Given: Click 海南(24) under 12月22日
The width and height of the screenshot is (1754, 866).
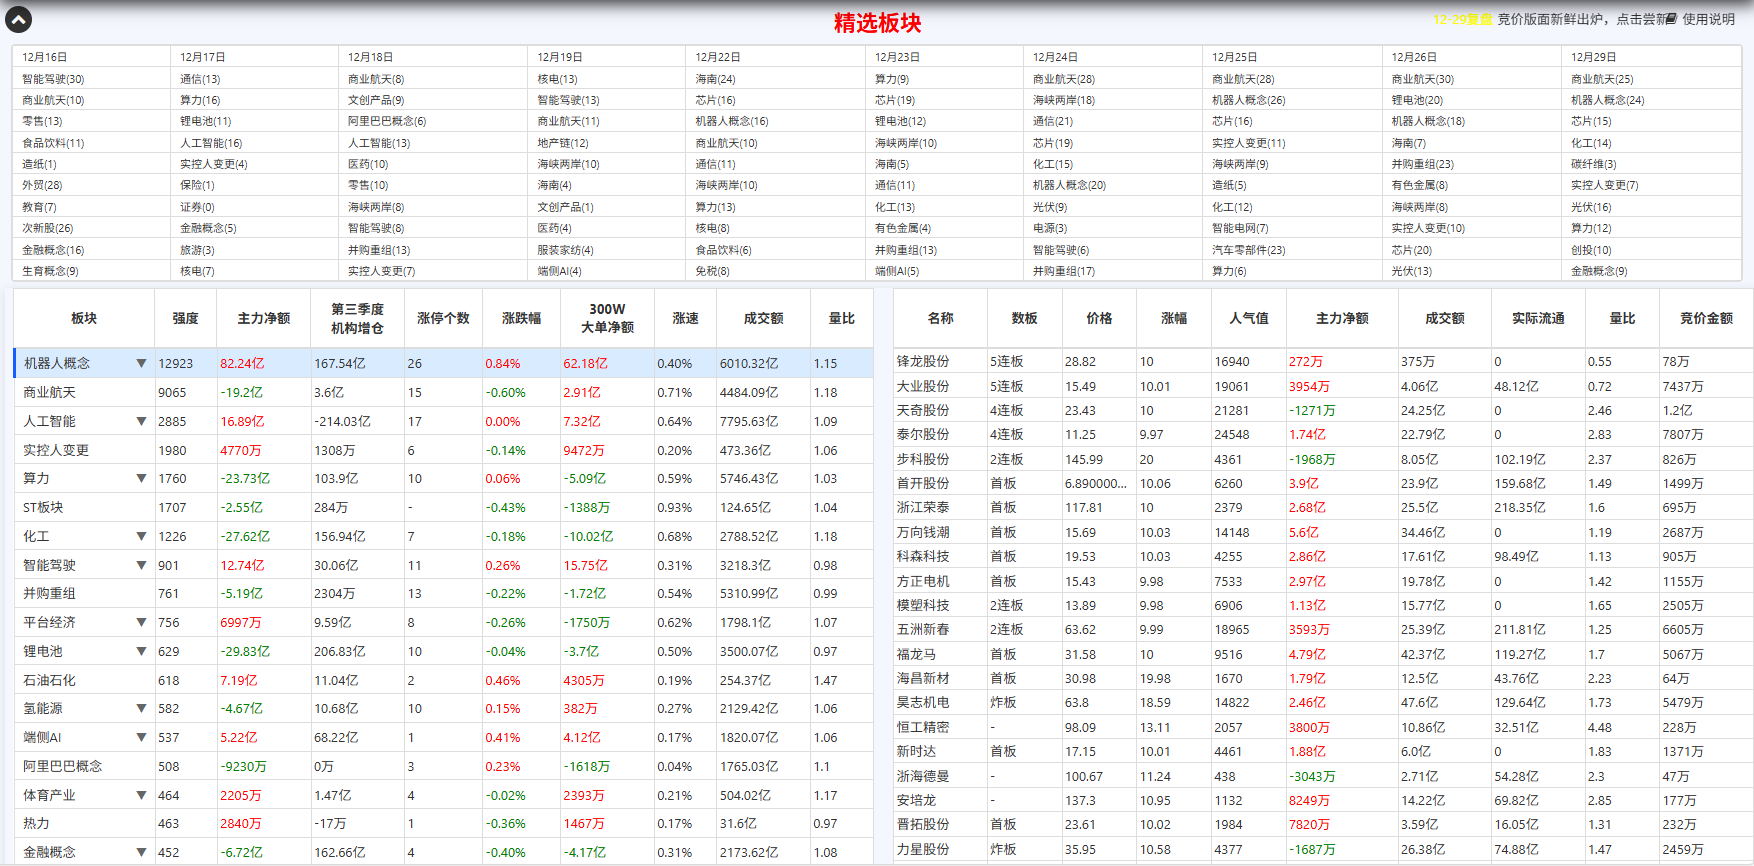Looking at the screenshot, I should [715, 79].
